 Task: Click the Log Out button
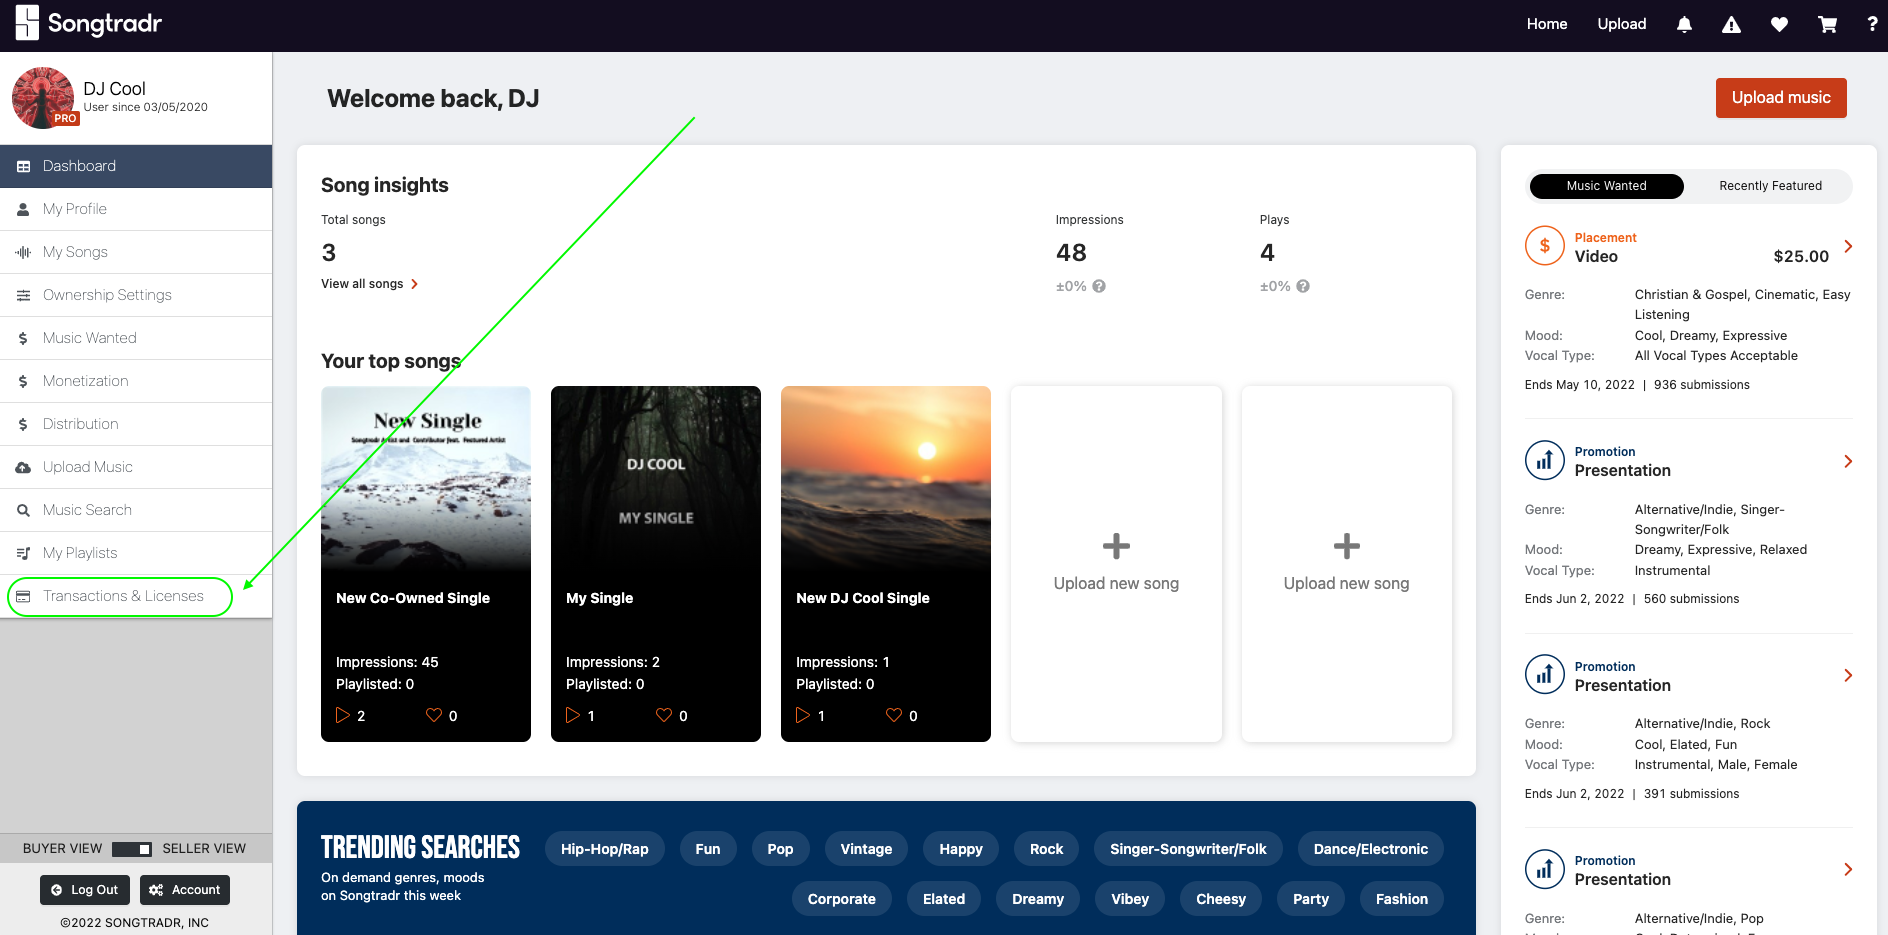point(85,890)
